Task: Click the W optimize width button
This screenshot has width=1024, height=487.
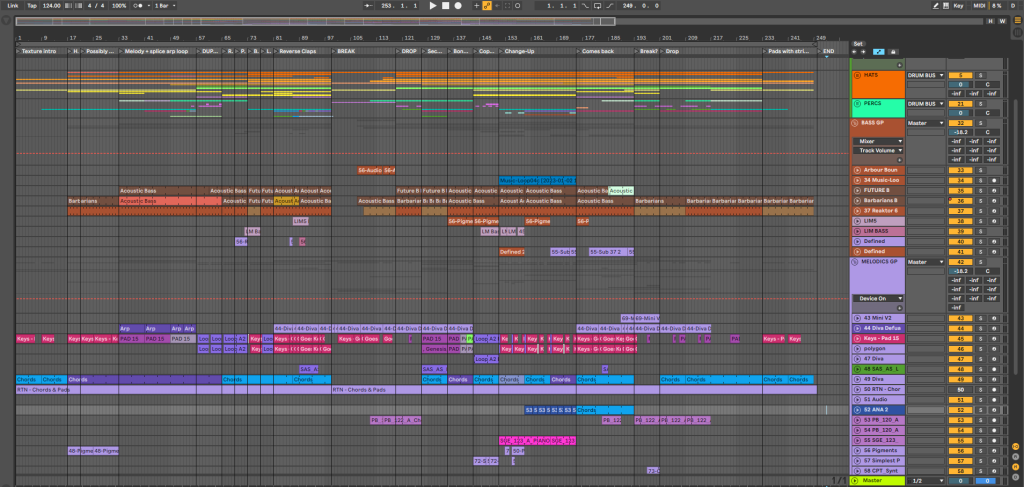Action: [1002, 21]
